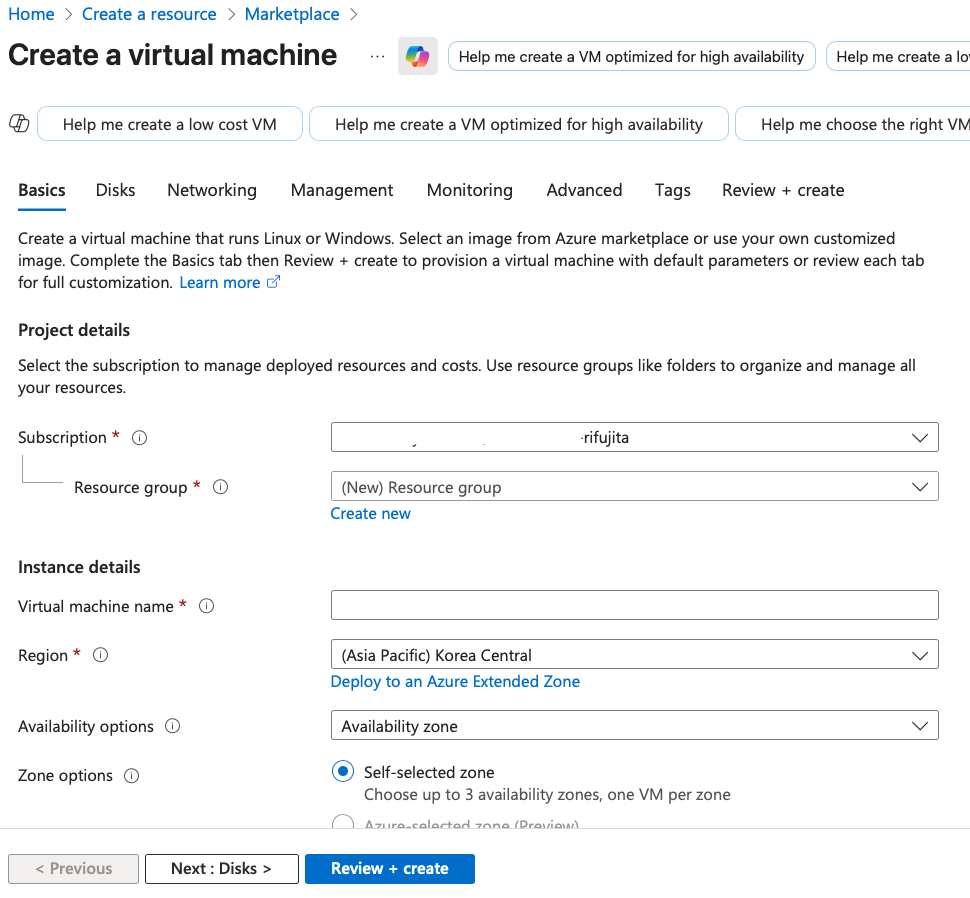The height and width of the screenshot is (898, 970).
Task: Click high availability suggestion in the title bar
Action: click(632, 56)
